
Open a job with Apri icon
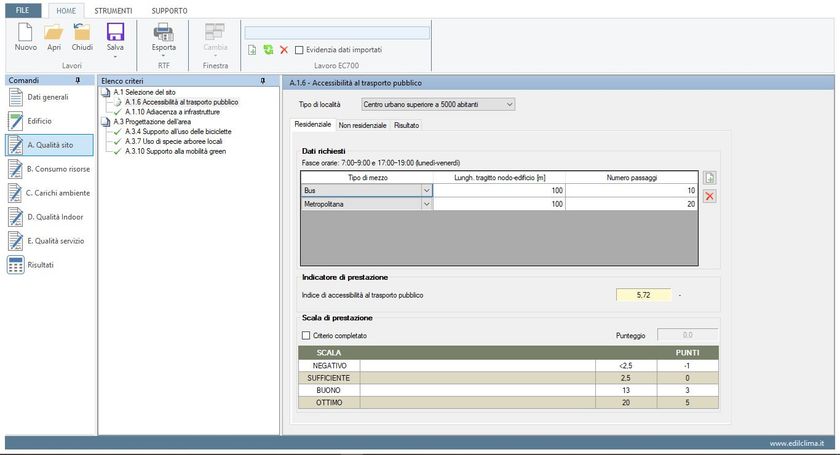pos(54,32)
